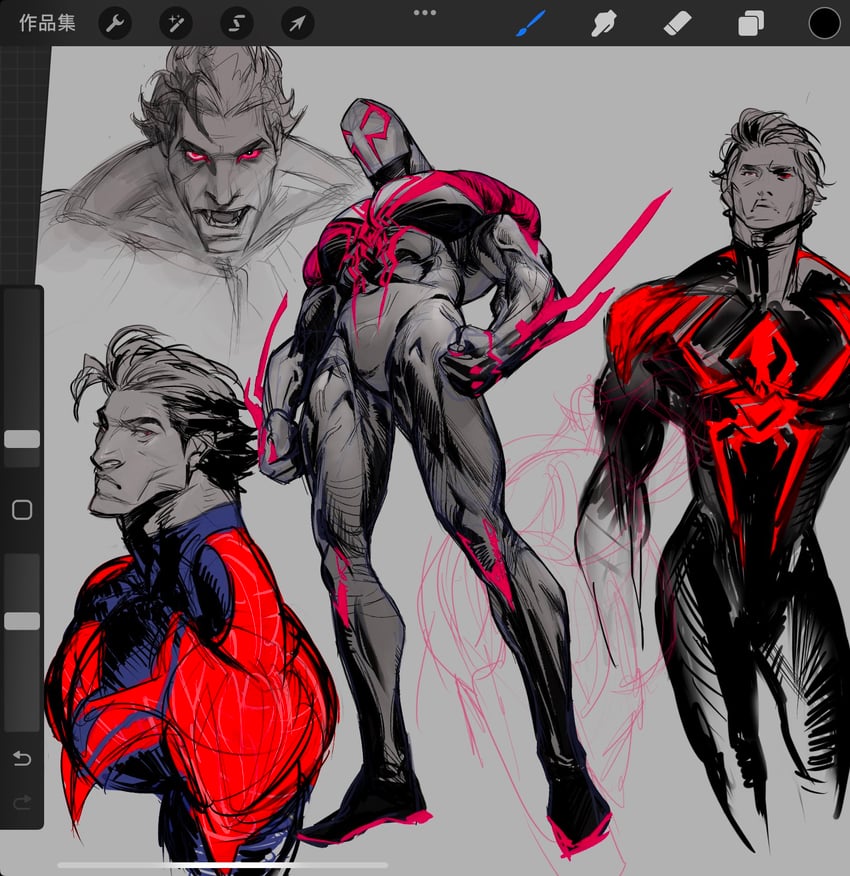The width and height of the screenshot is (850, 876).
Task: Select the Smudge finger tool
Action: pos(604,24)
